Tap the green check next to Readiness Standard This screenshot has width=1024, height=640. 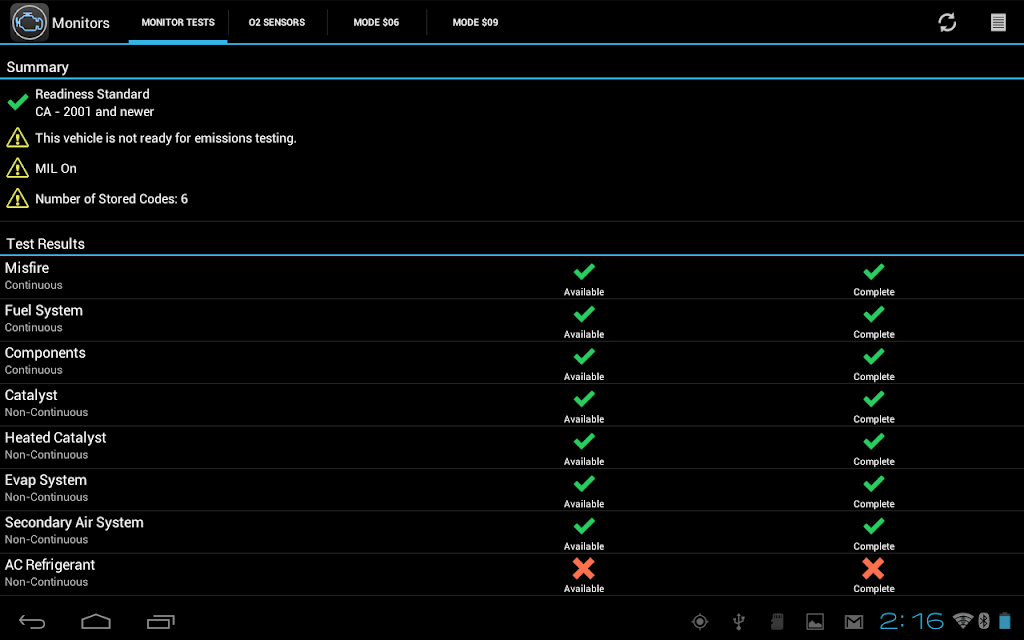coord(18,102)
